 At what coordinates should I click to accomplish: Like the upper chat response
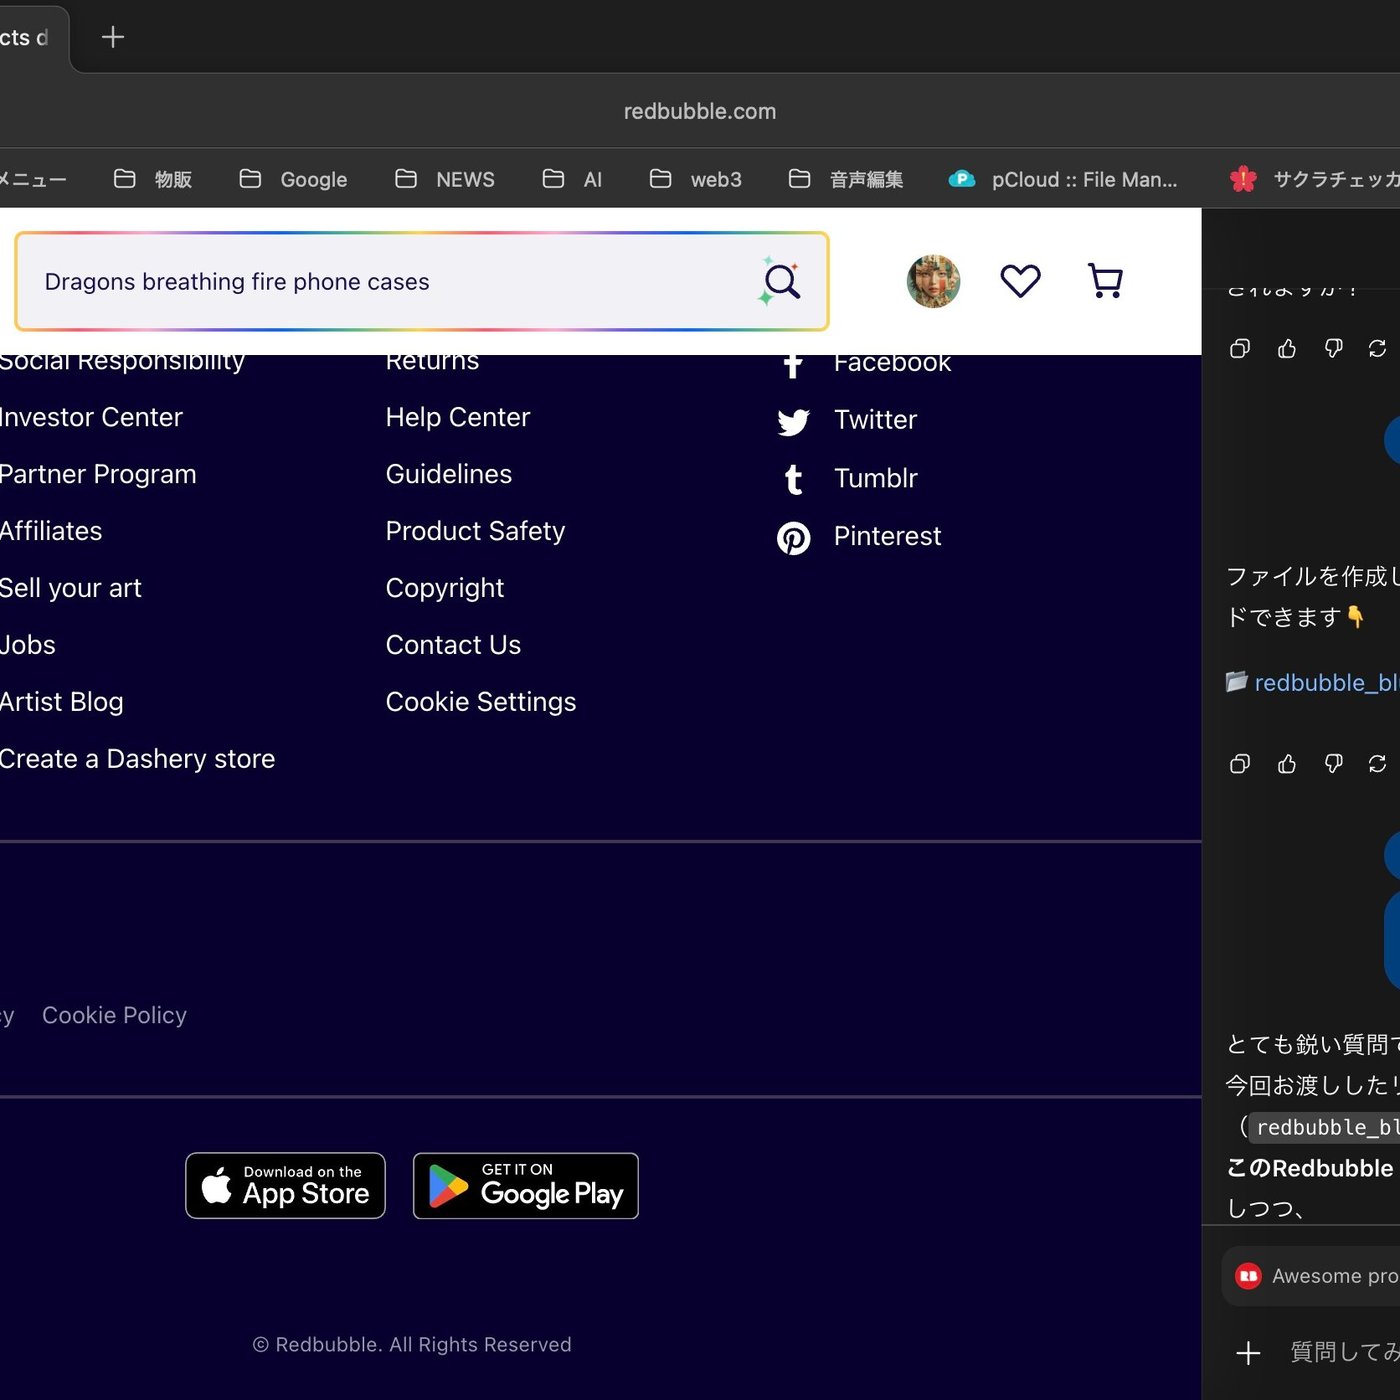(1286, 348)
